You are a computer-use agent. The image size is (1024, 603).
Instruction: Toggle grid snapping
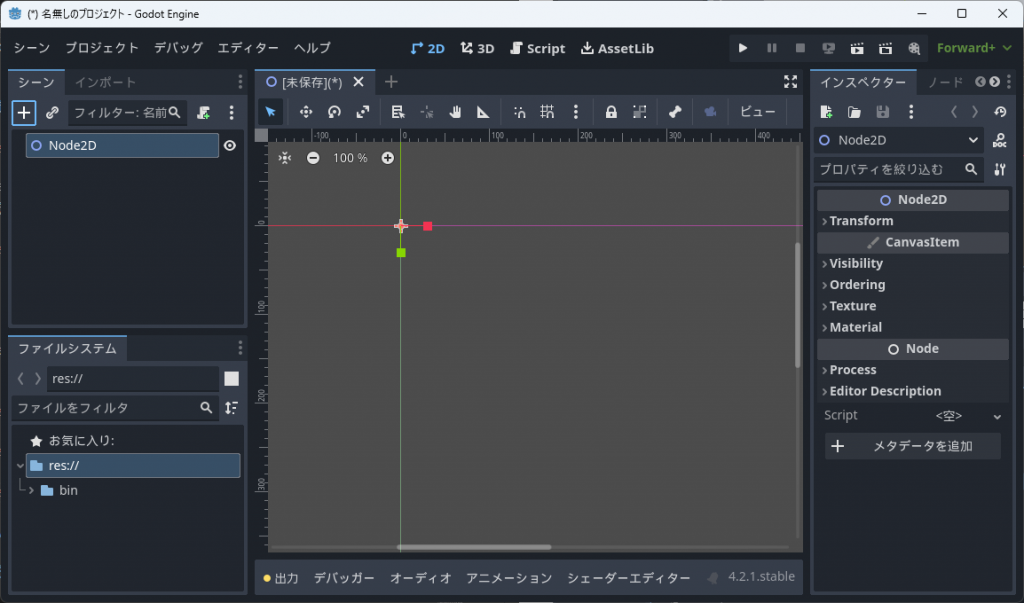click(x=547, y=112)
